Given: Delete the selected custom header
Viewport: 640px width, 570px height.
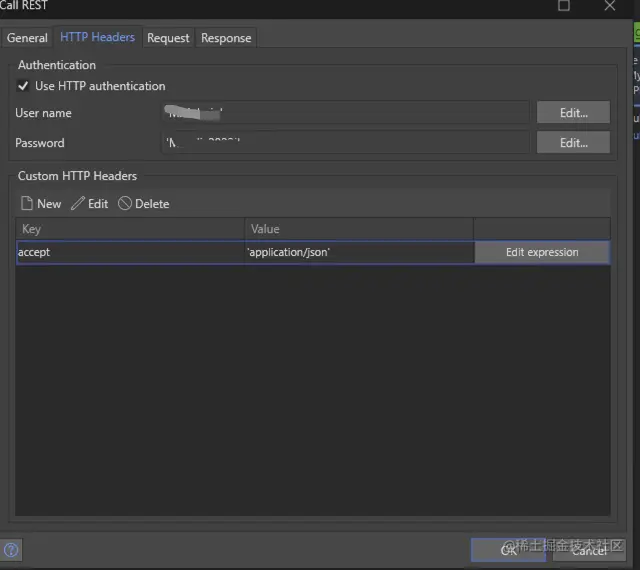Looking at the screenshot, I should (144, 203).
